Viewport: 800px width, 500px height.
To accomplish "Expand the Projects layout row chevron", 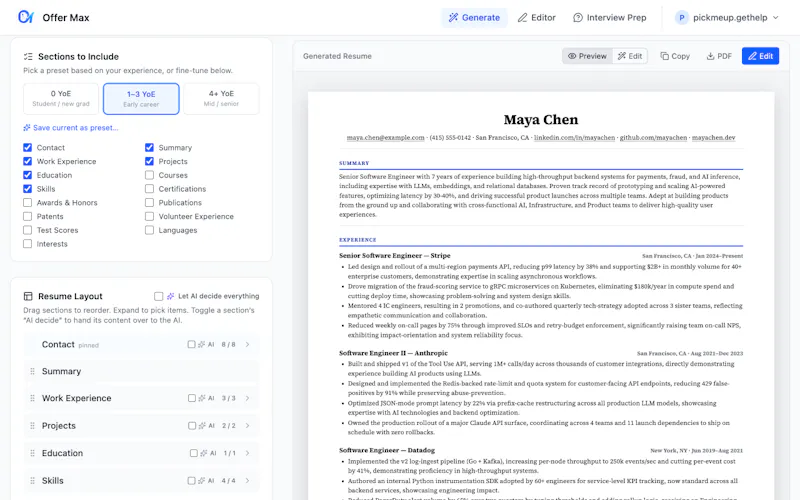I will (x=247, y=426).
